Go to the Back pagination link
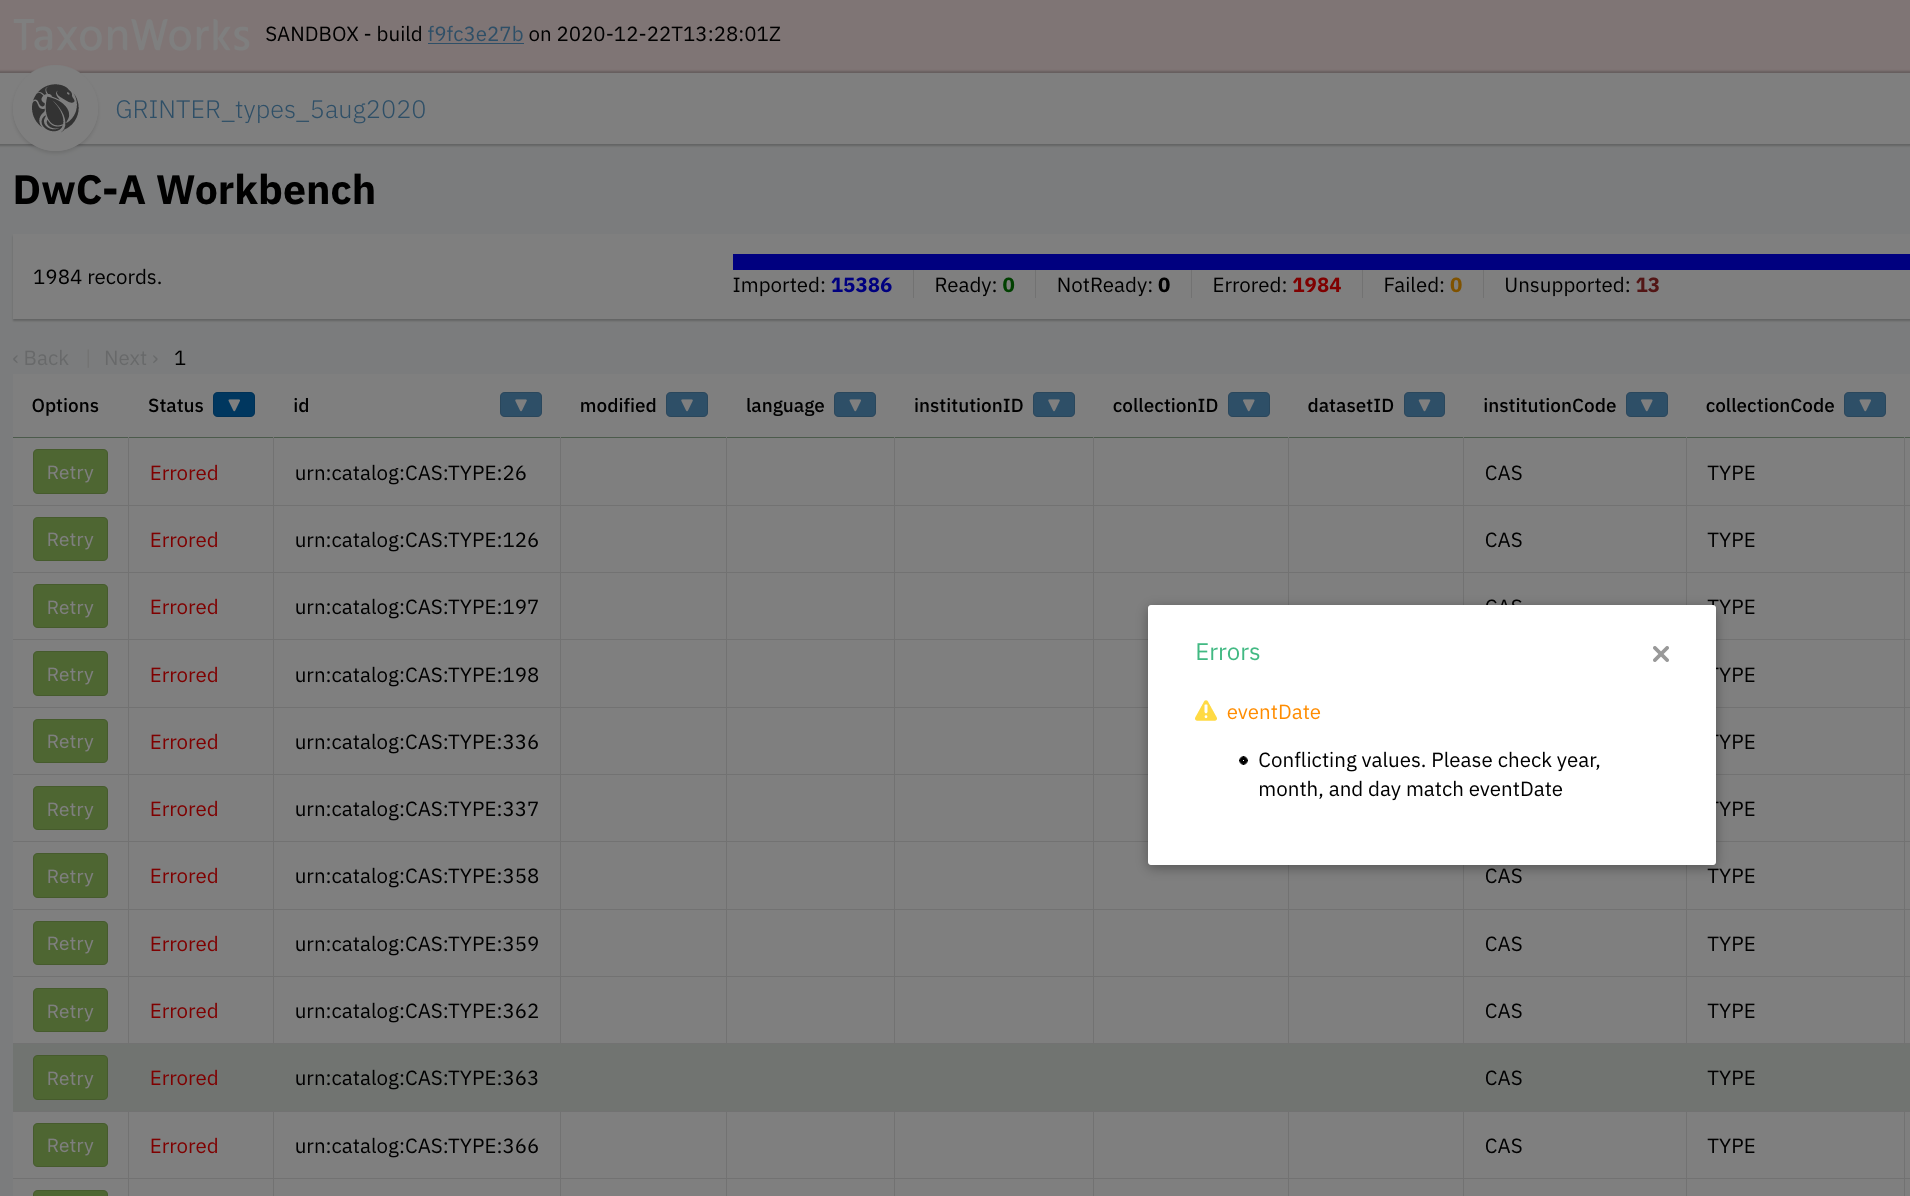The width and height of the screenshot is (1910, 1196). click(x=41, y=358)
